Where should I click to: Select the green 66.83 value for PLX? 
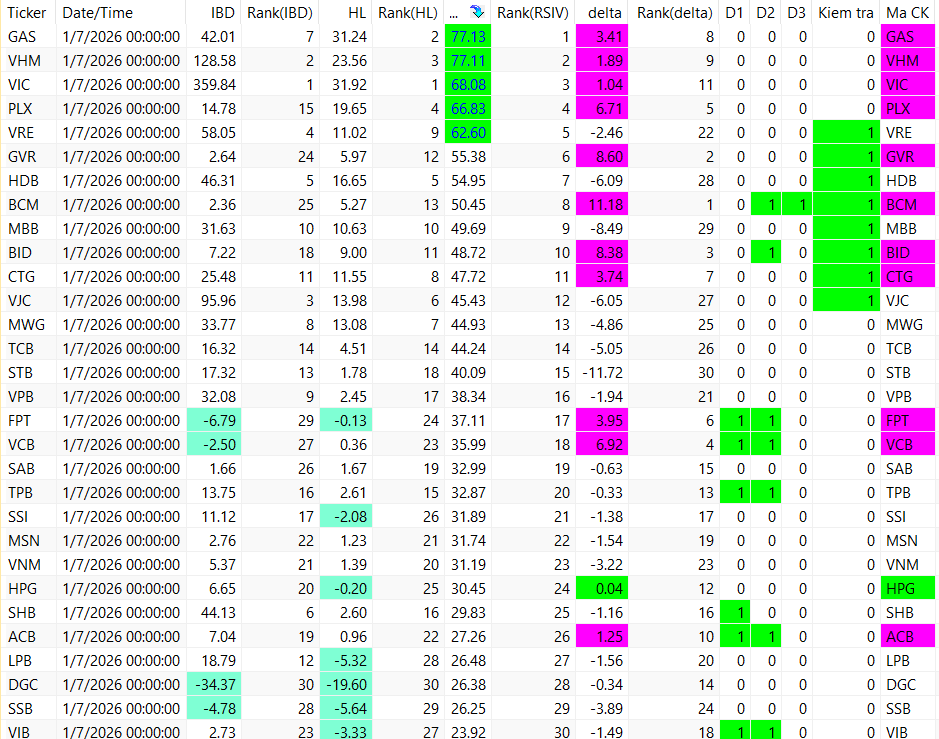pyautogui.click(x=468, y=108)
